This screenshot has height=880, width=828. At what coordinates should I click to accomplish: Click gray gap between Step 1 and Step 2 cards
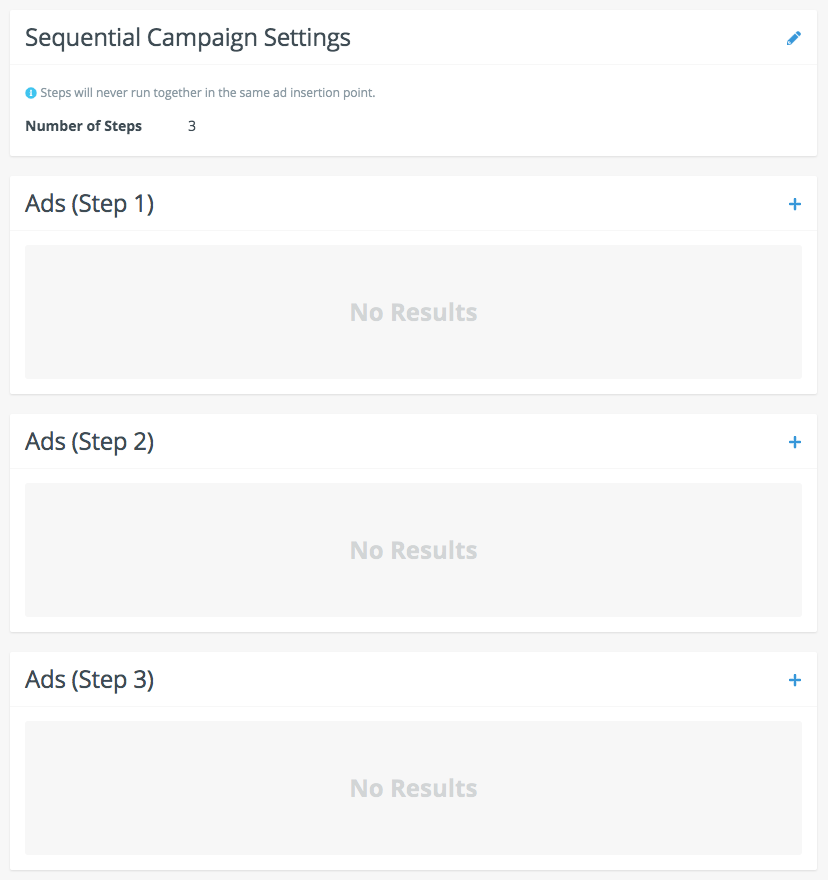413,404
